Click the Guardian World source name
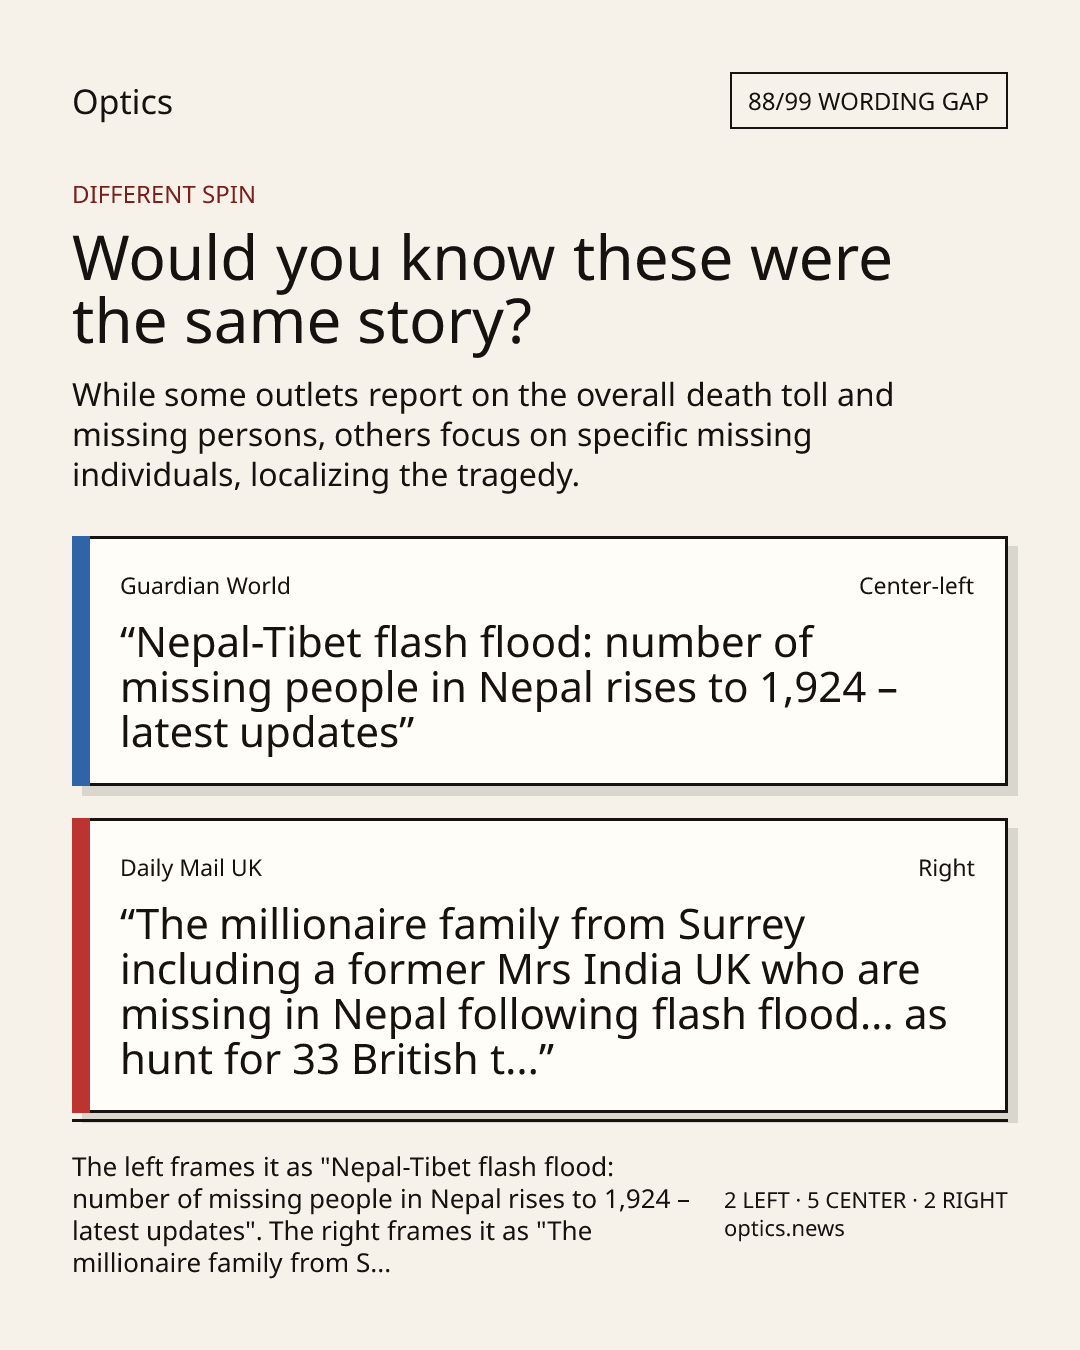The width and height of the screenshot is (1080, 1350). point(205,586)
